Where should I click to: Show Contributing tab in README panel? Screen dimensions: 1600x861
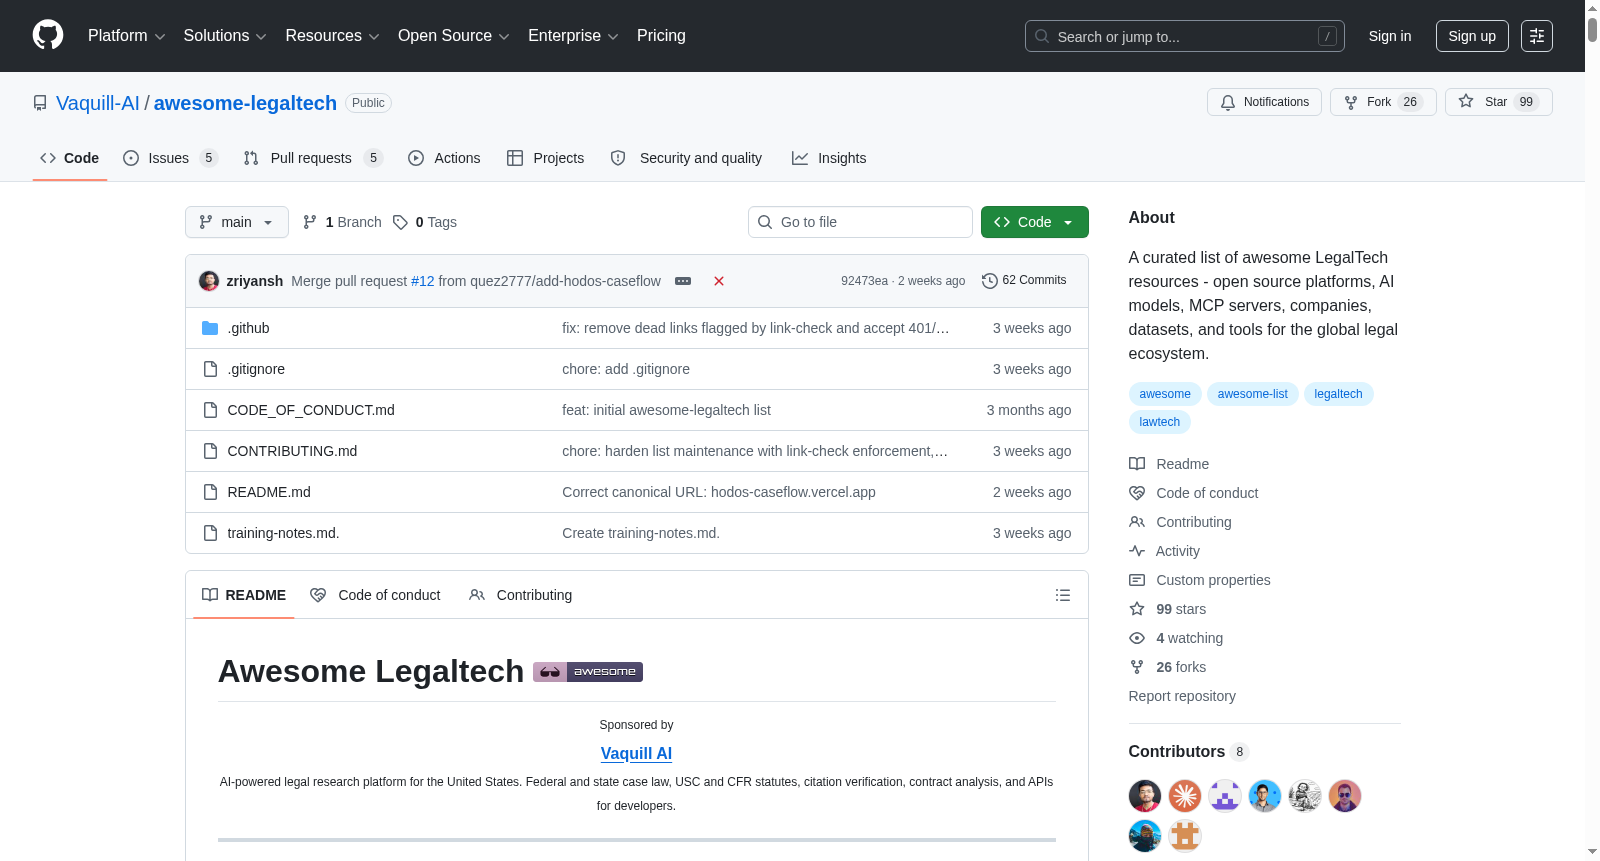pyautogui.click(x=520, y=595)
